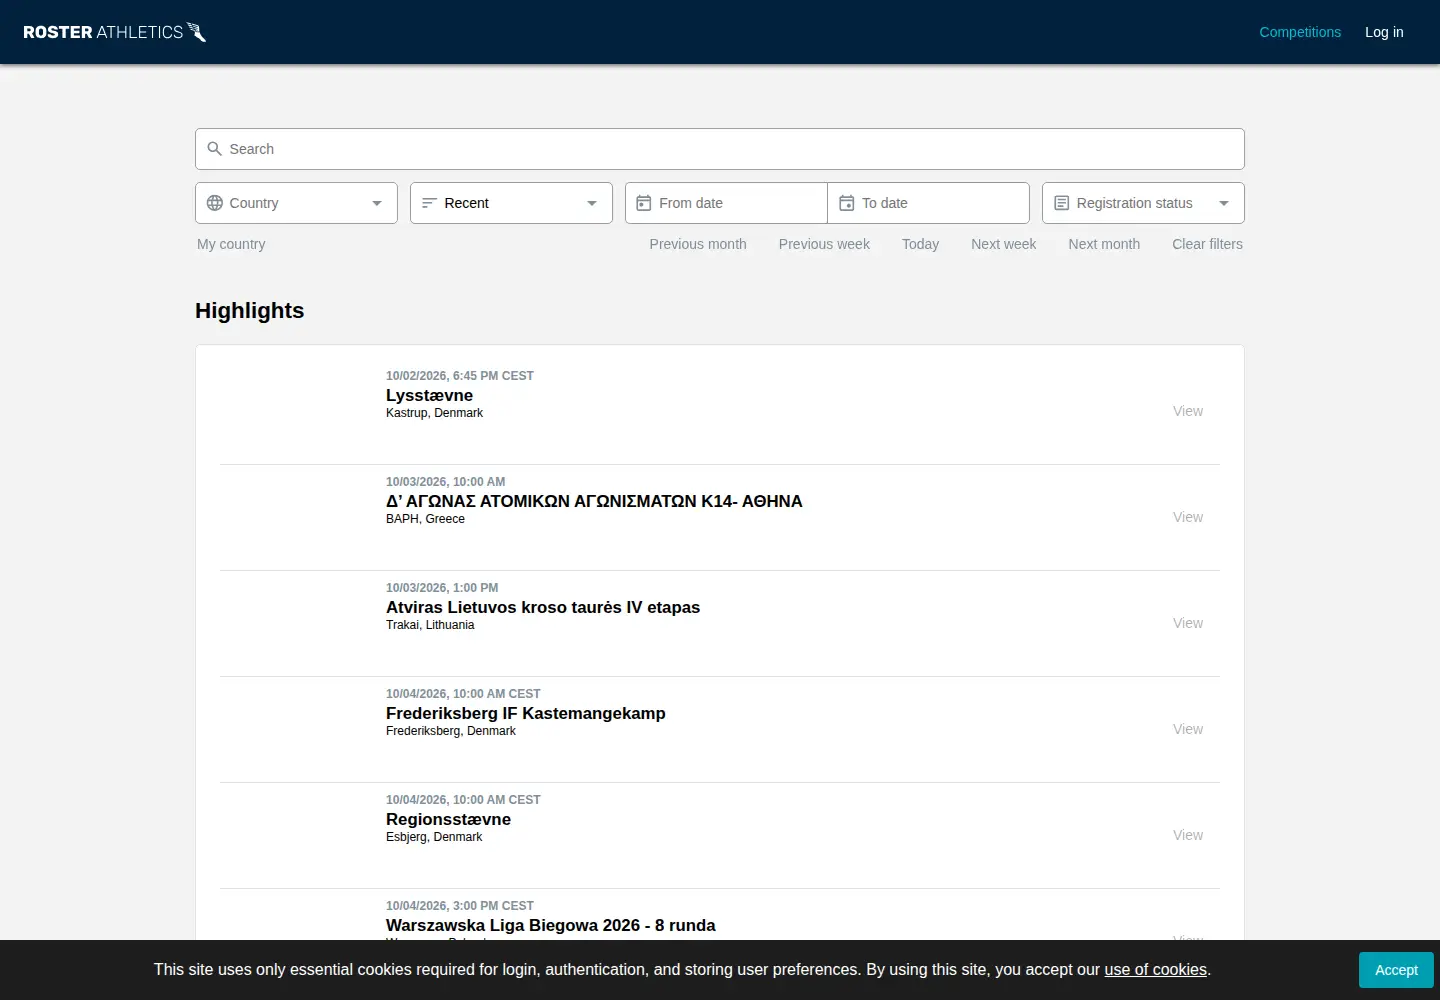Open the Recent sort dropdown

pos(511,203)
